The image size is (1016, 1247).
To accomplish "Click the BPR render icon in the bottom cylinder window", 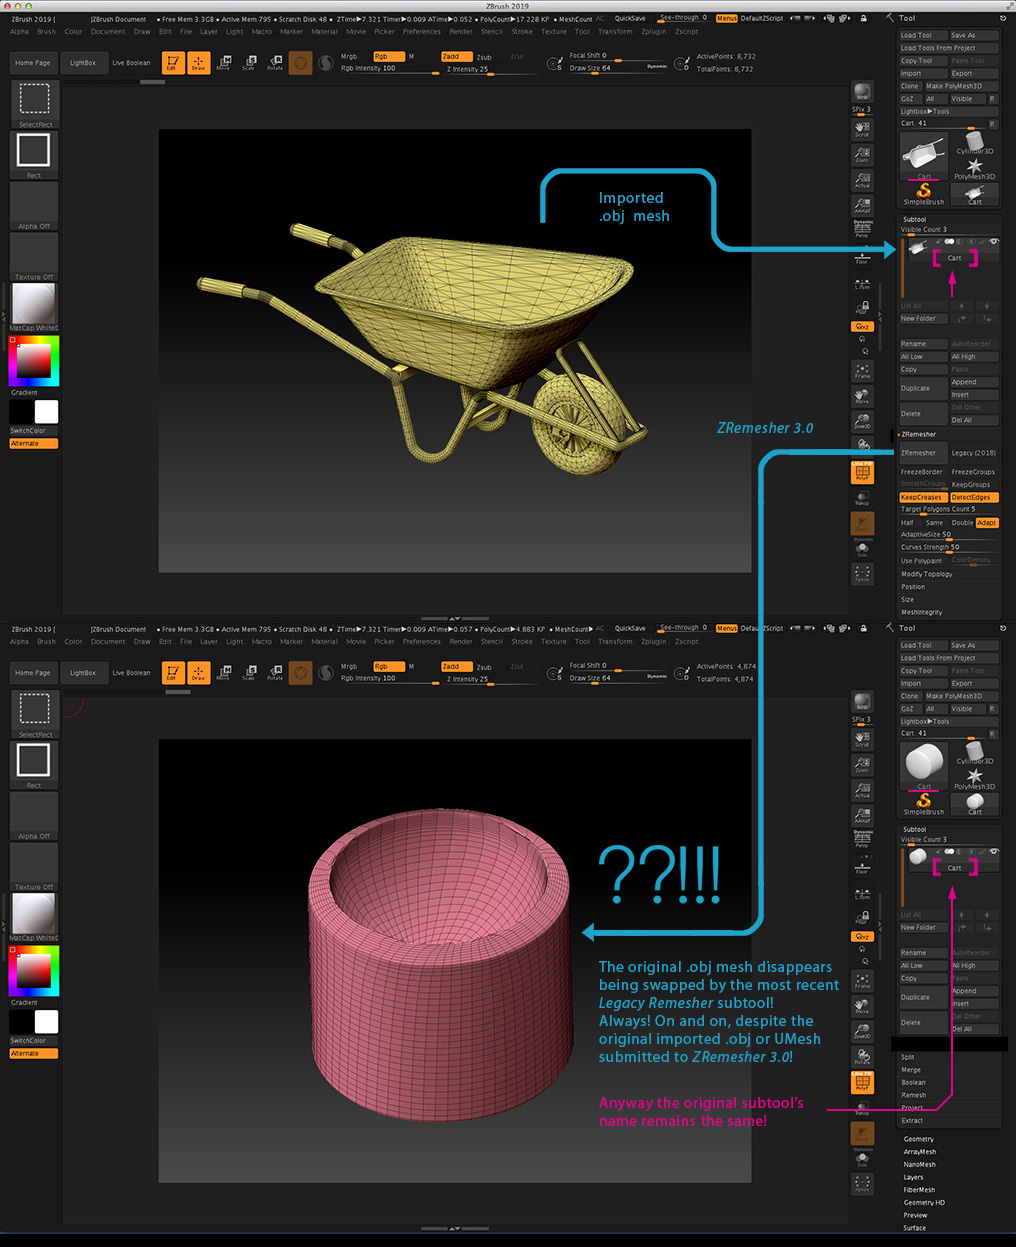I will point(862,702).
